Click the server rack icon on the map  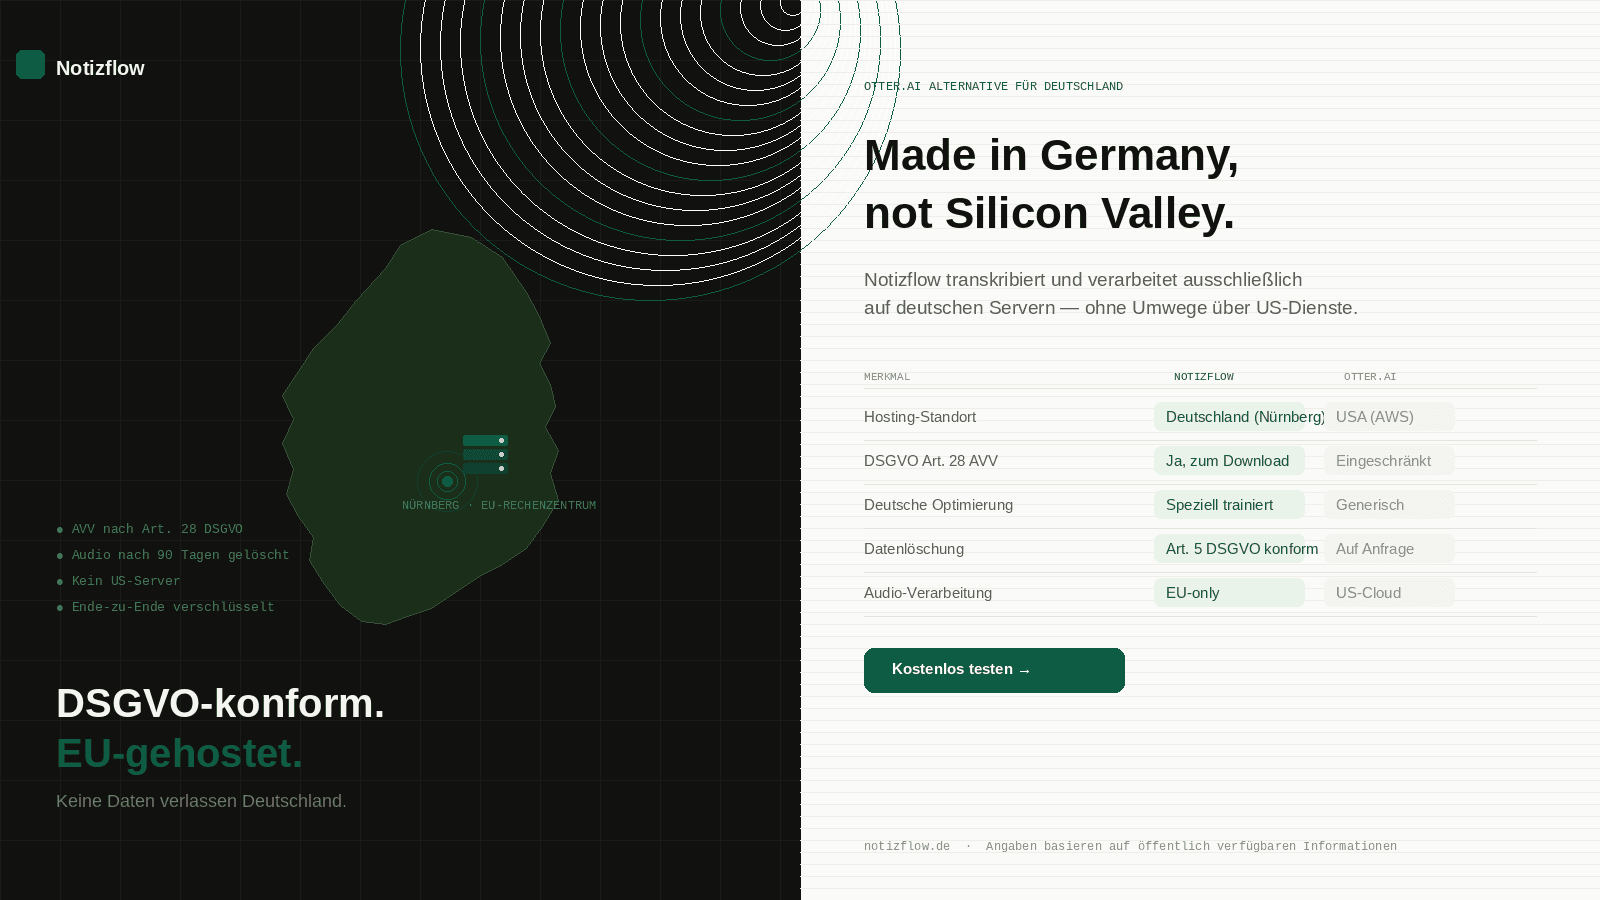click(x=485, y=454)
